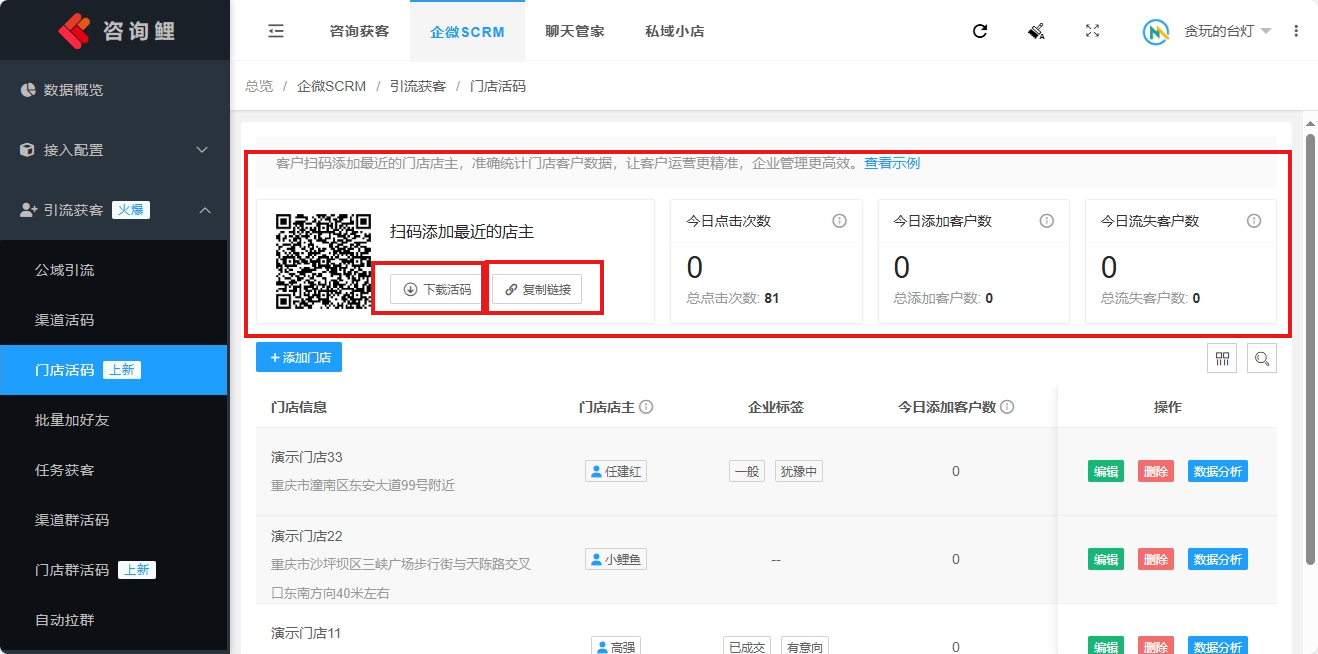Click the 企微SCRM breadcrumb

click(x=332, y=86)
